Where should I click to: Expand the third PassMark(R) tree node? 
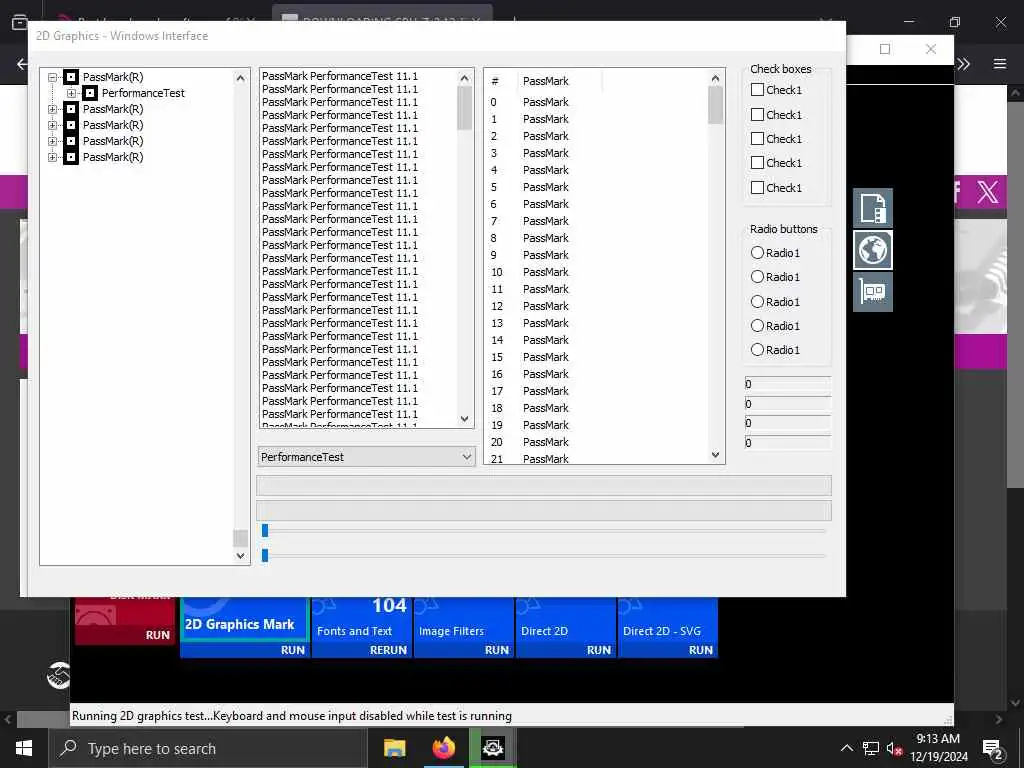coord(52,125)
